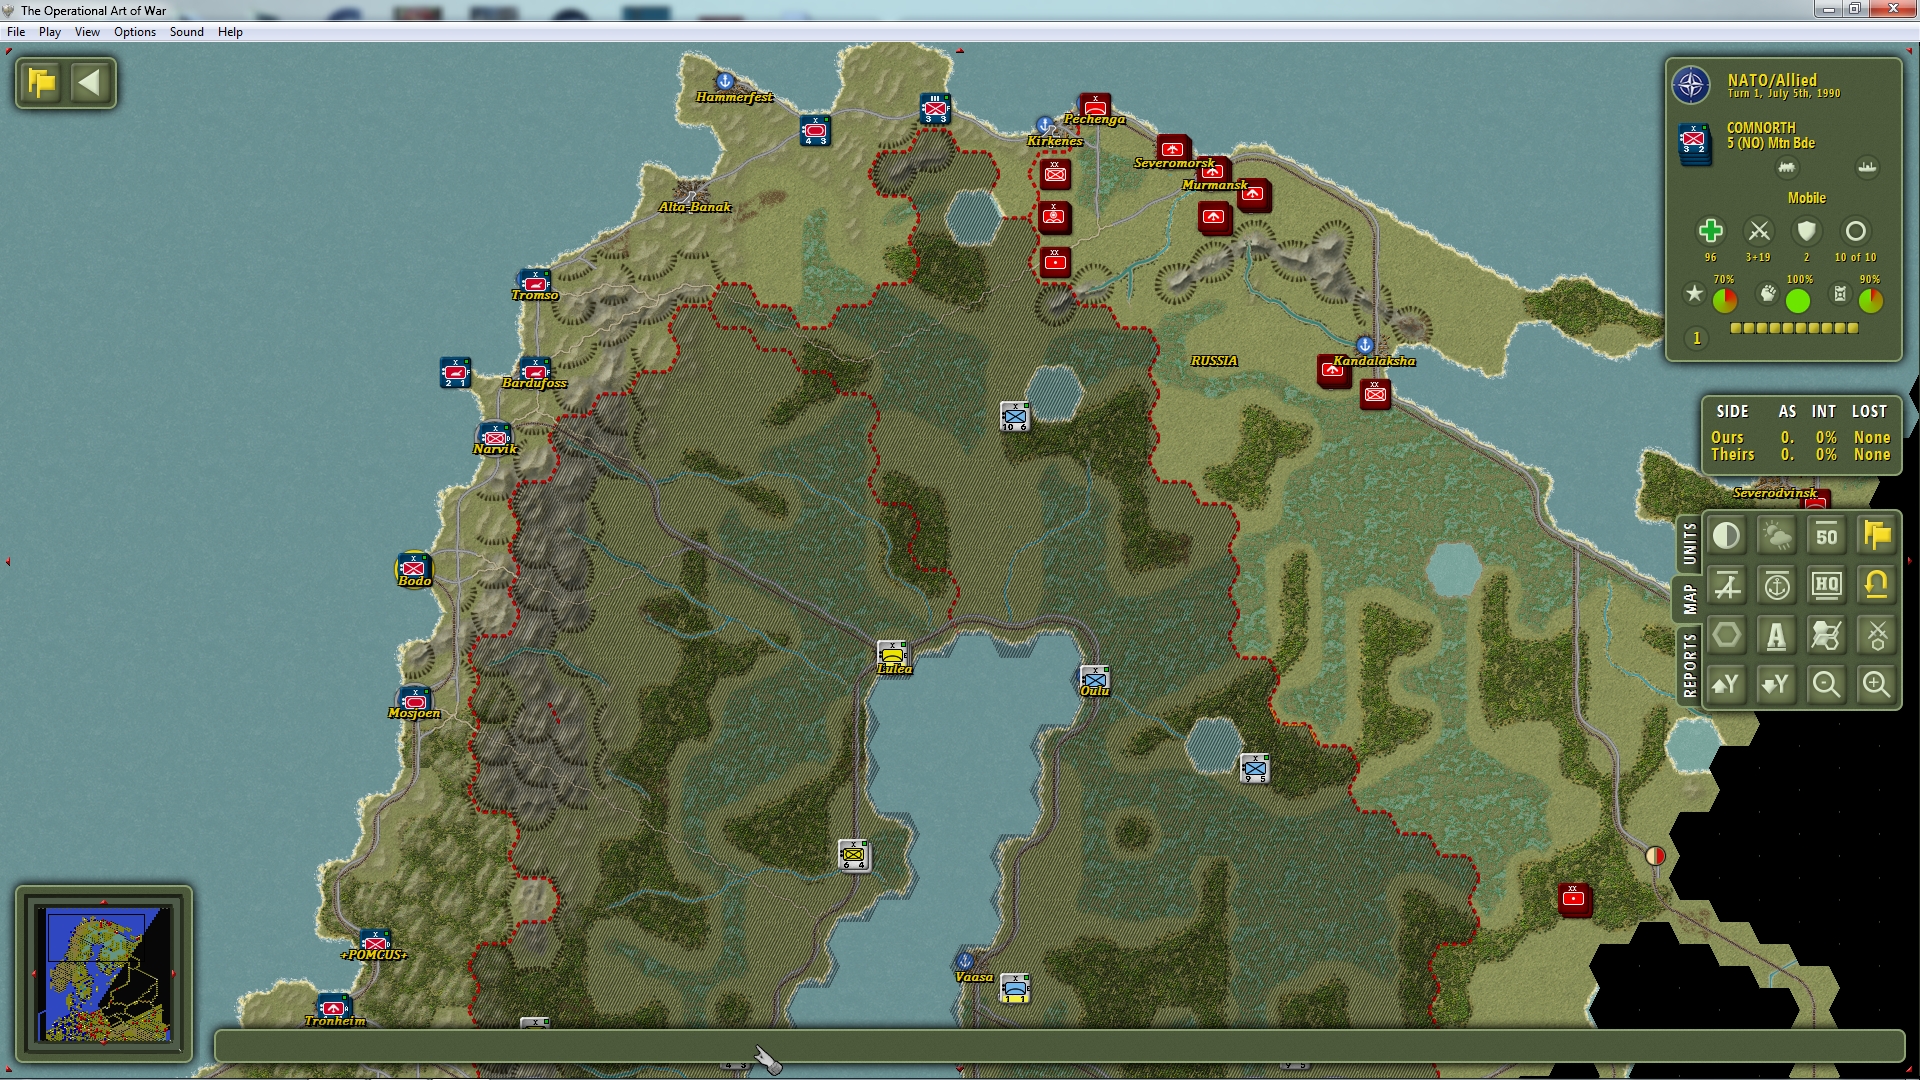Click the ship sea-transport icon
This screenshot has width=1920, height=1080.
tap(1867, 168)
